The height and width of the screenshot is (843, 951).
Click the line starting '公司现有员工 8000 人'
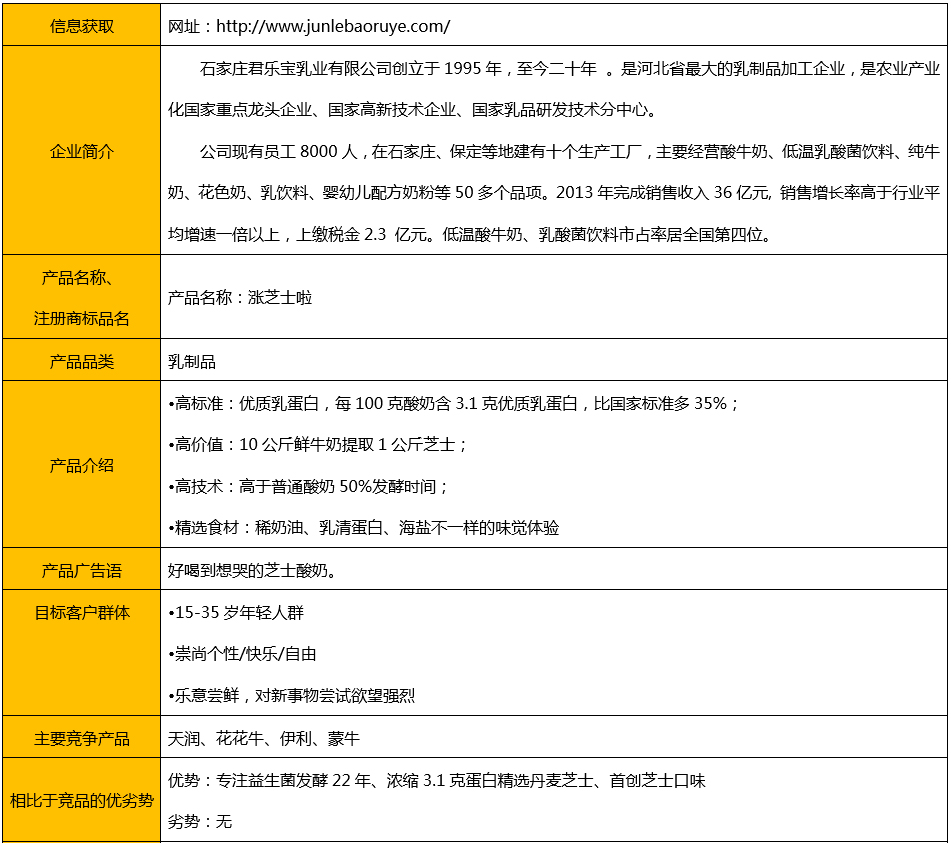pos(570,151)
